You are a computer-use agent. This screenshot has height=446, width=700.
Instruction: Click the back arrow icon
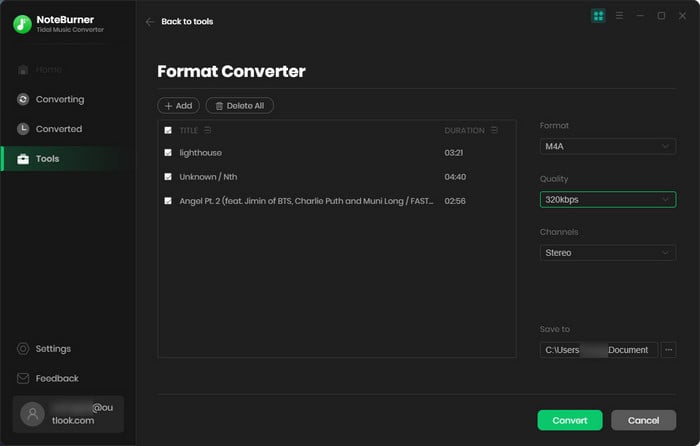coord(150,21)
